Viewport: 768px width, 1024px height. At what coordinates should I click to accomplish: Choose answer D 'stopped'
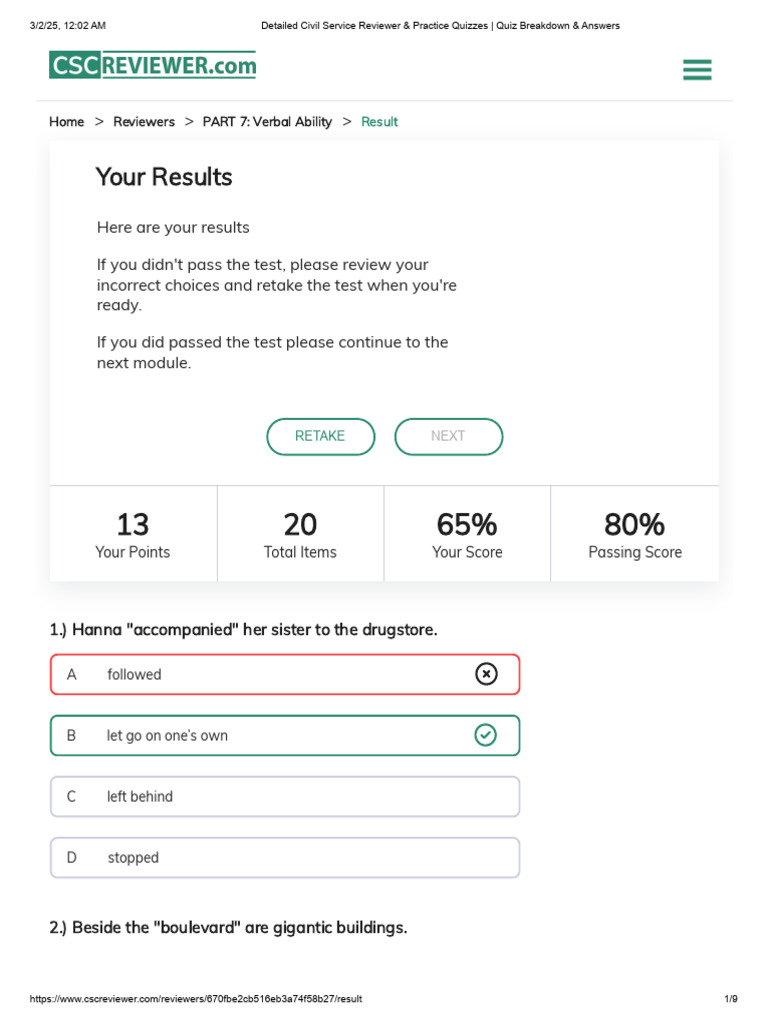pos(285,858)
